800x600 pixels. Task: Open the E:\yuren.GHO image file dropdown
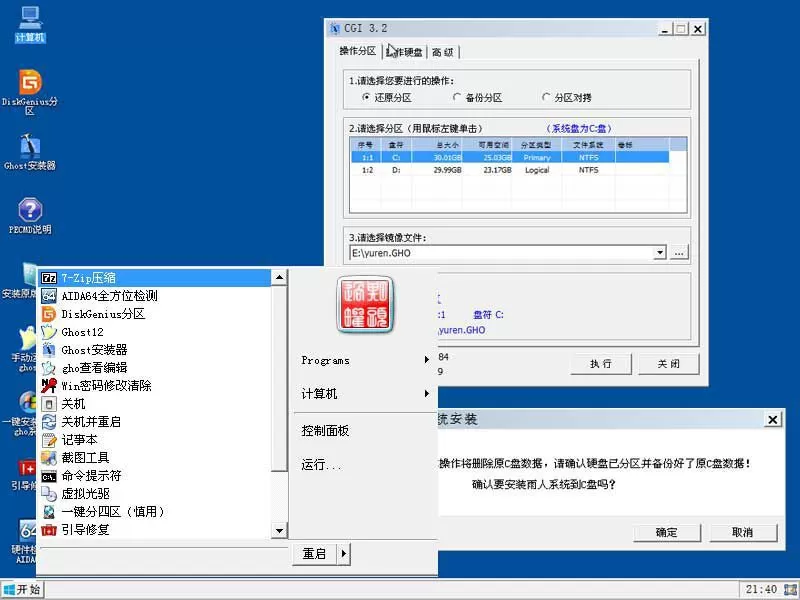pyautogui.click(x=660, y=253)
